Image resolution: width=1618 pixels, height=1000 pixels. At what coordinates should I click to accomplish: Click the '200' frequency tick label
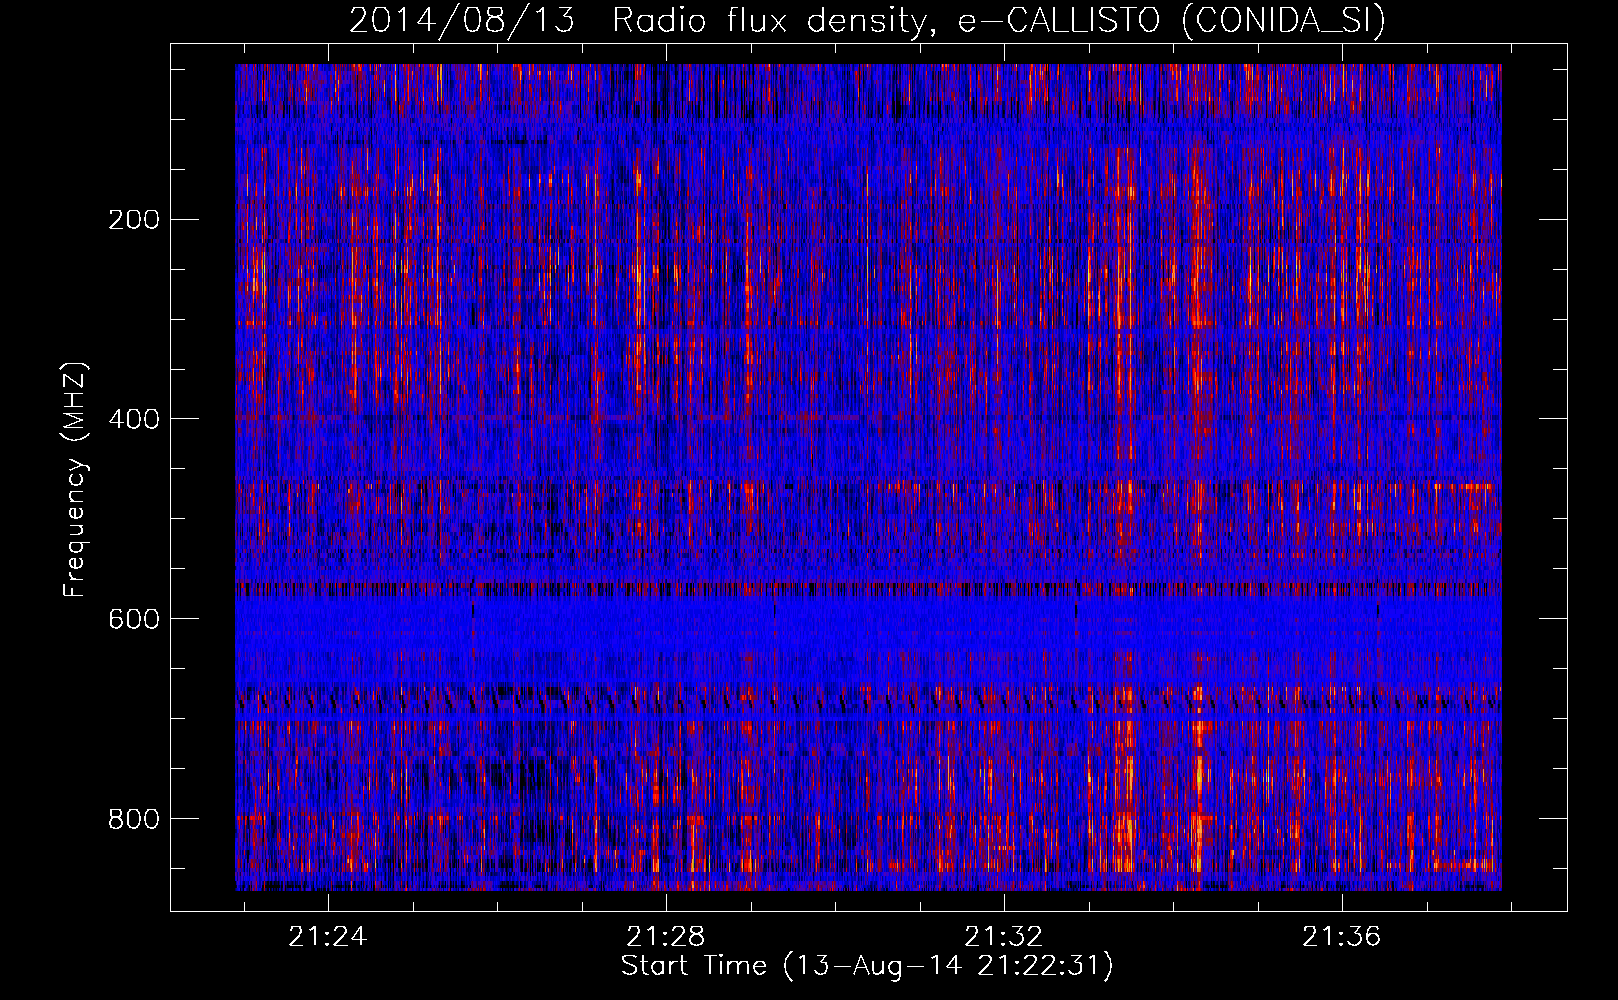(133, 219)
